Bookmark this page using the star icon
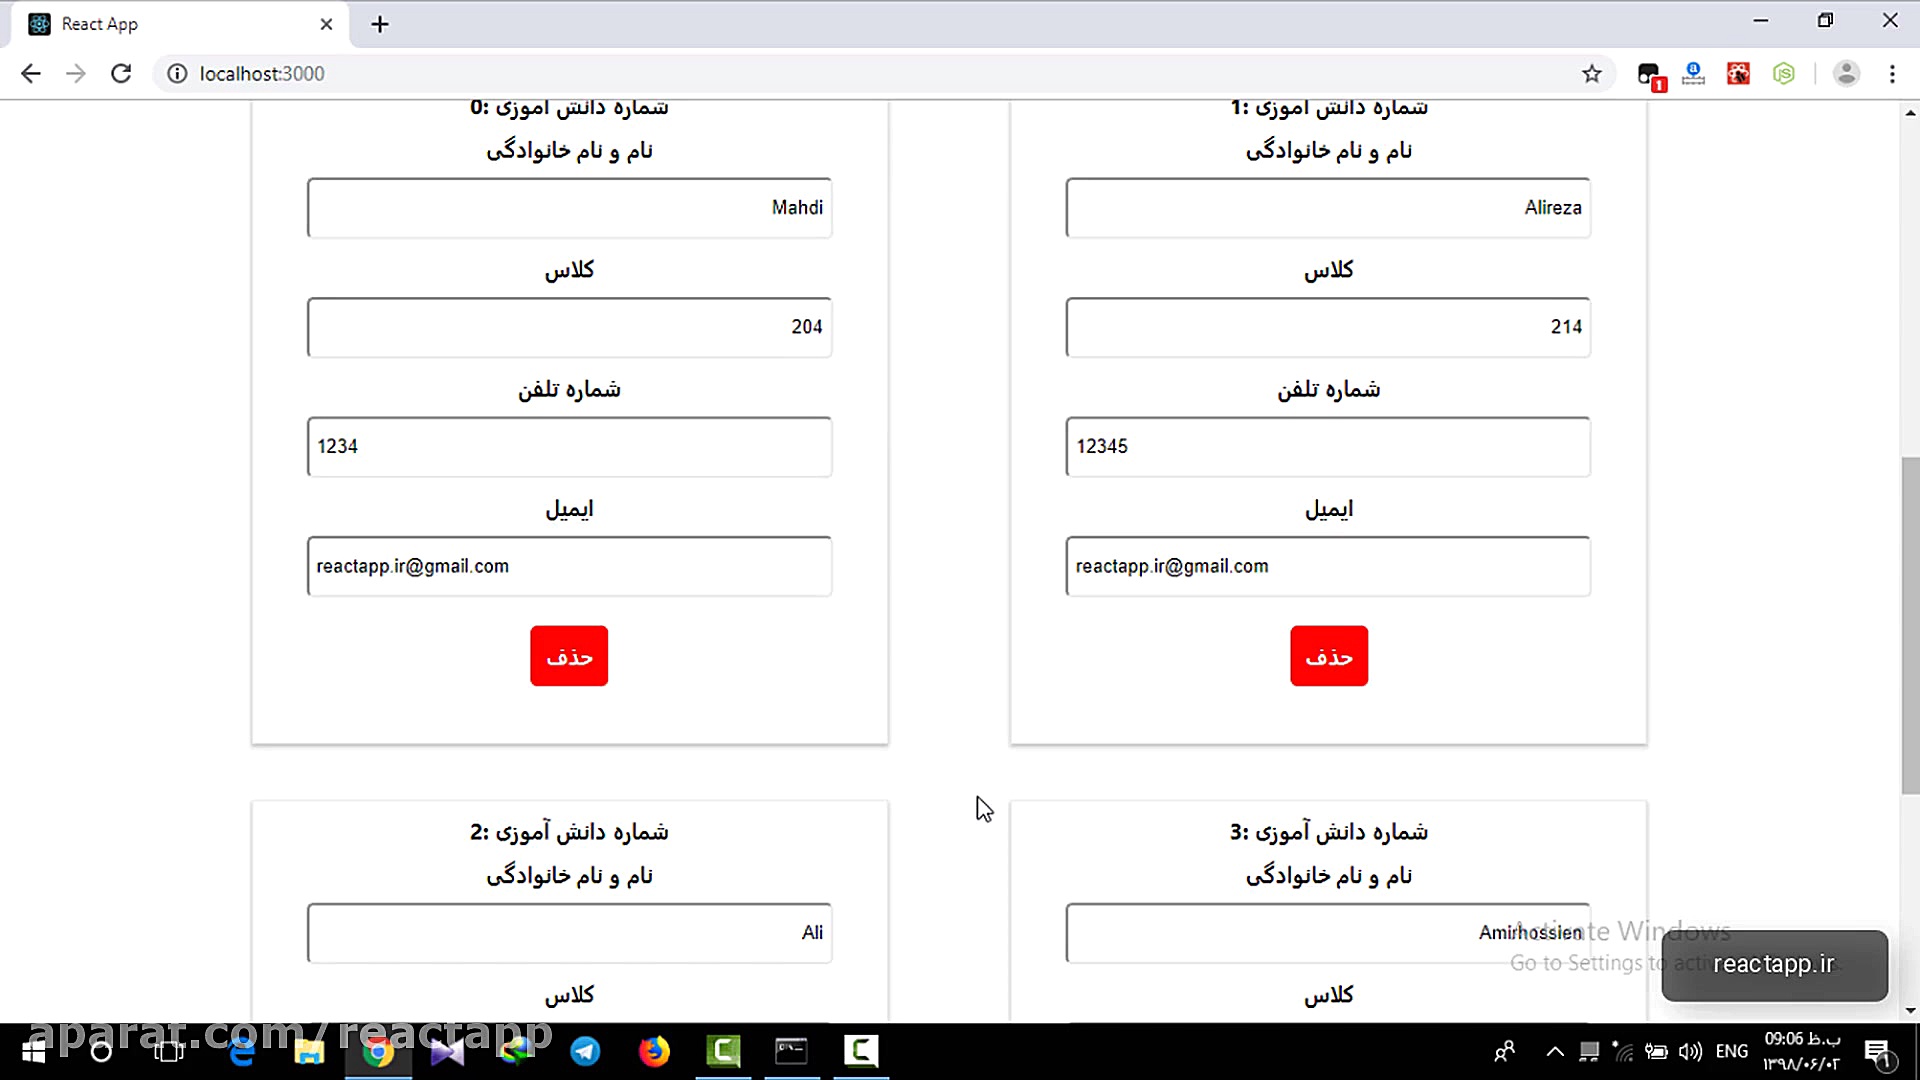Screen dimensions: 1920x1080 point(1592,73)
